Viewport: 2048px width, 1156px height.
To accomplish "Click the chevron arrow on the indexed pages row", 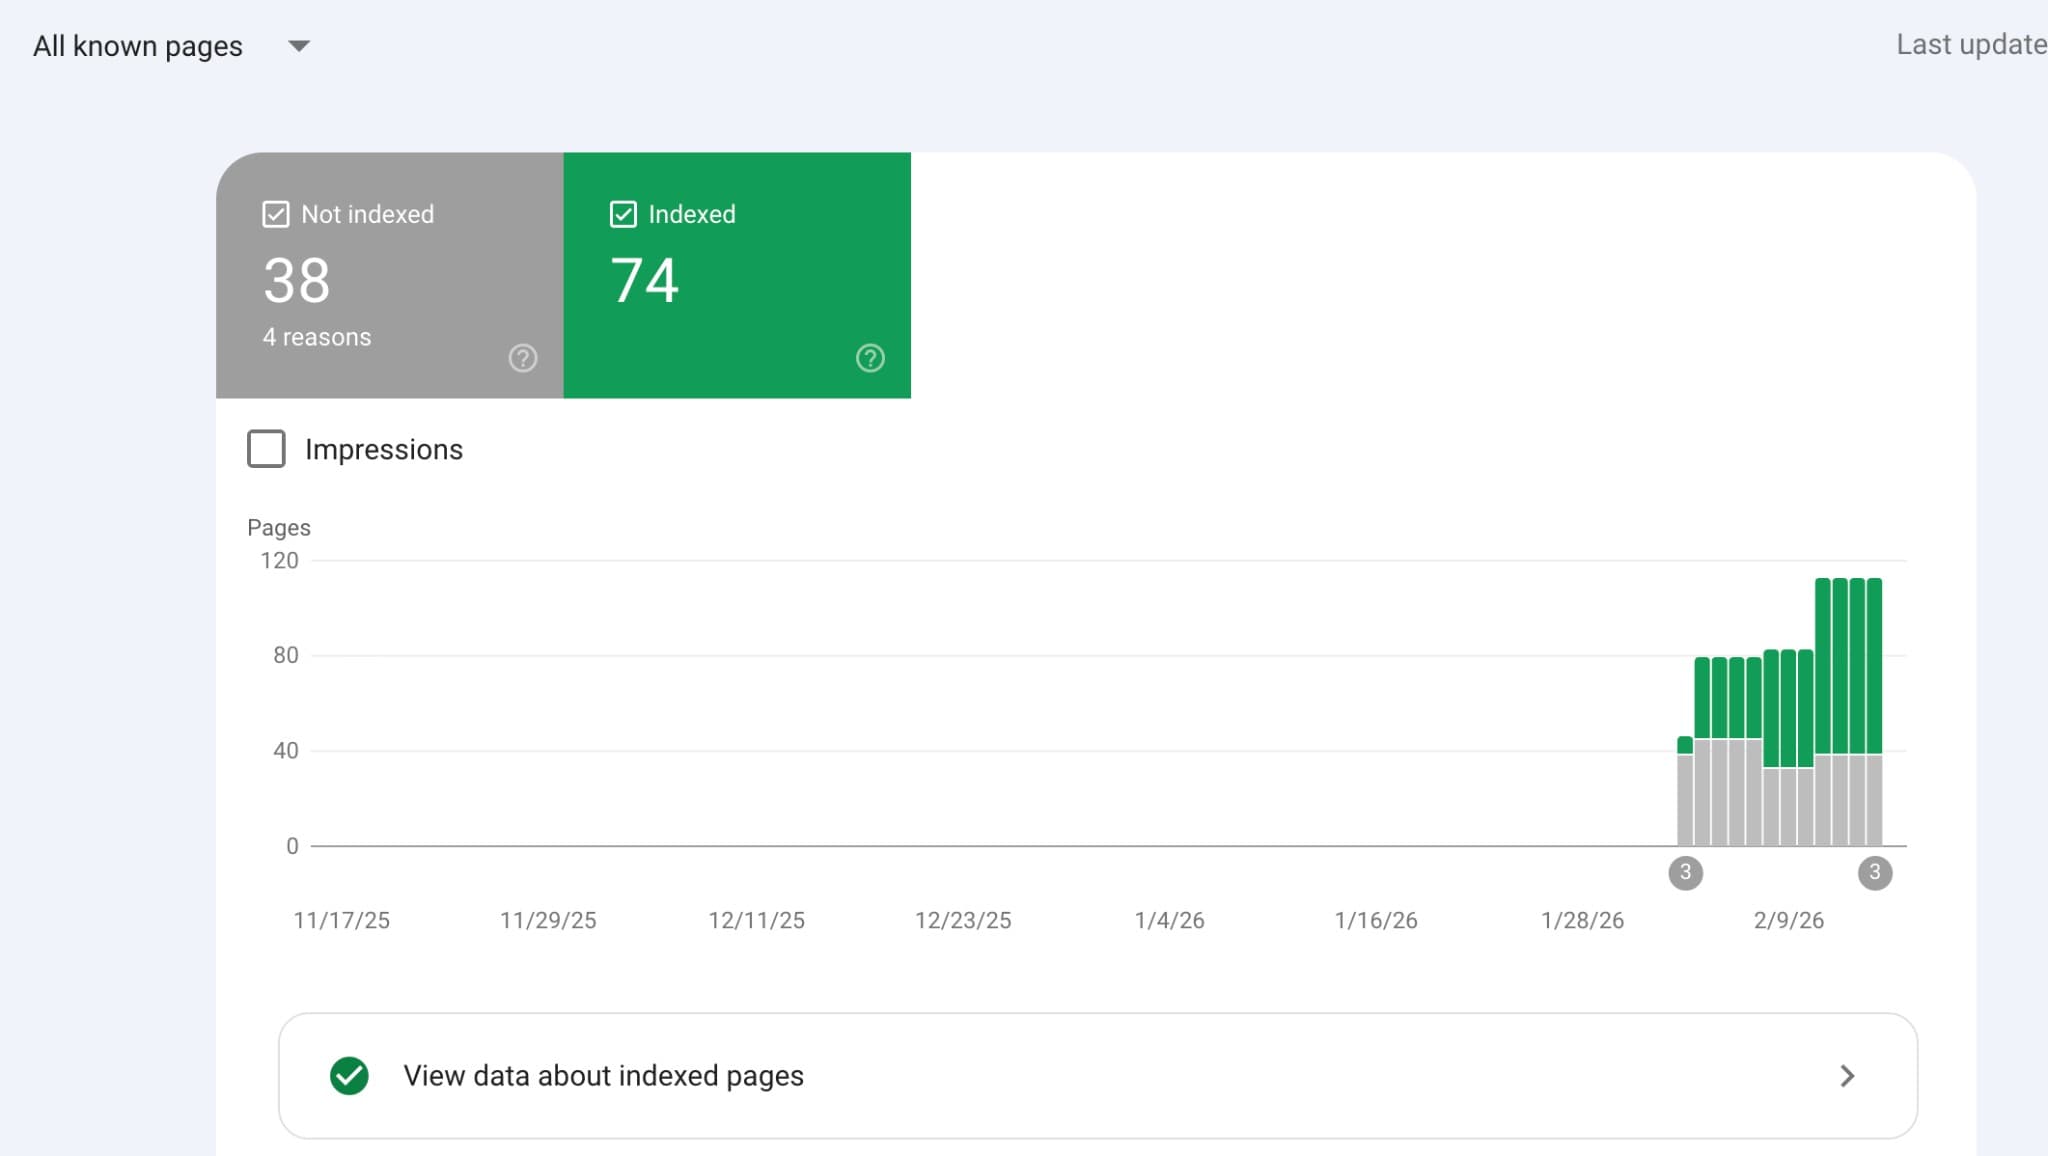I will click(1846, 1076).
